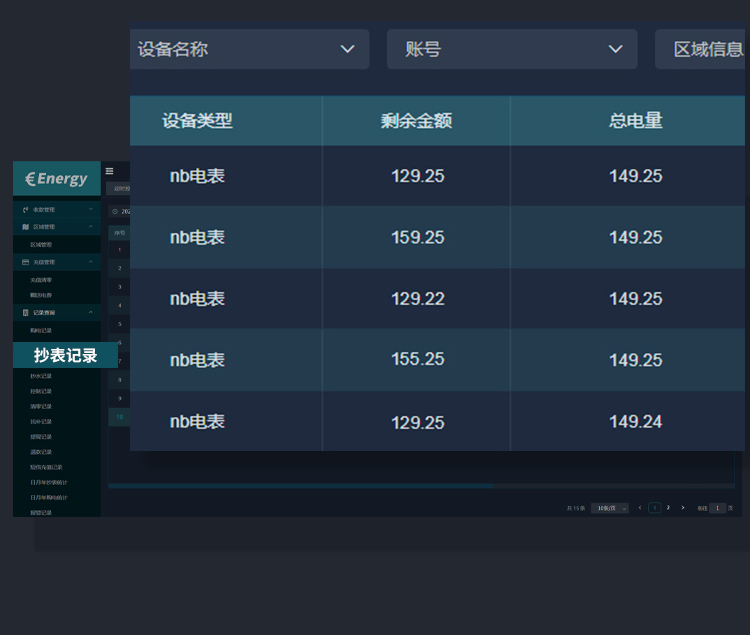Click the 剩余金额 column header
Viewport: 750px width, 635px height.
pyautogui.click(x=416, y=121)
